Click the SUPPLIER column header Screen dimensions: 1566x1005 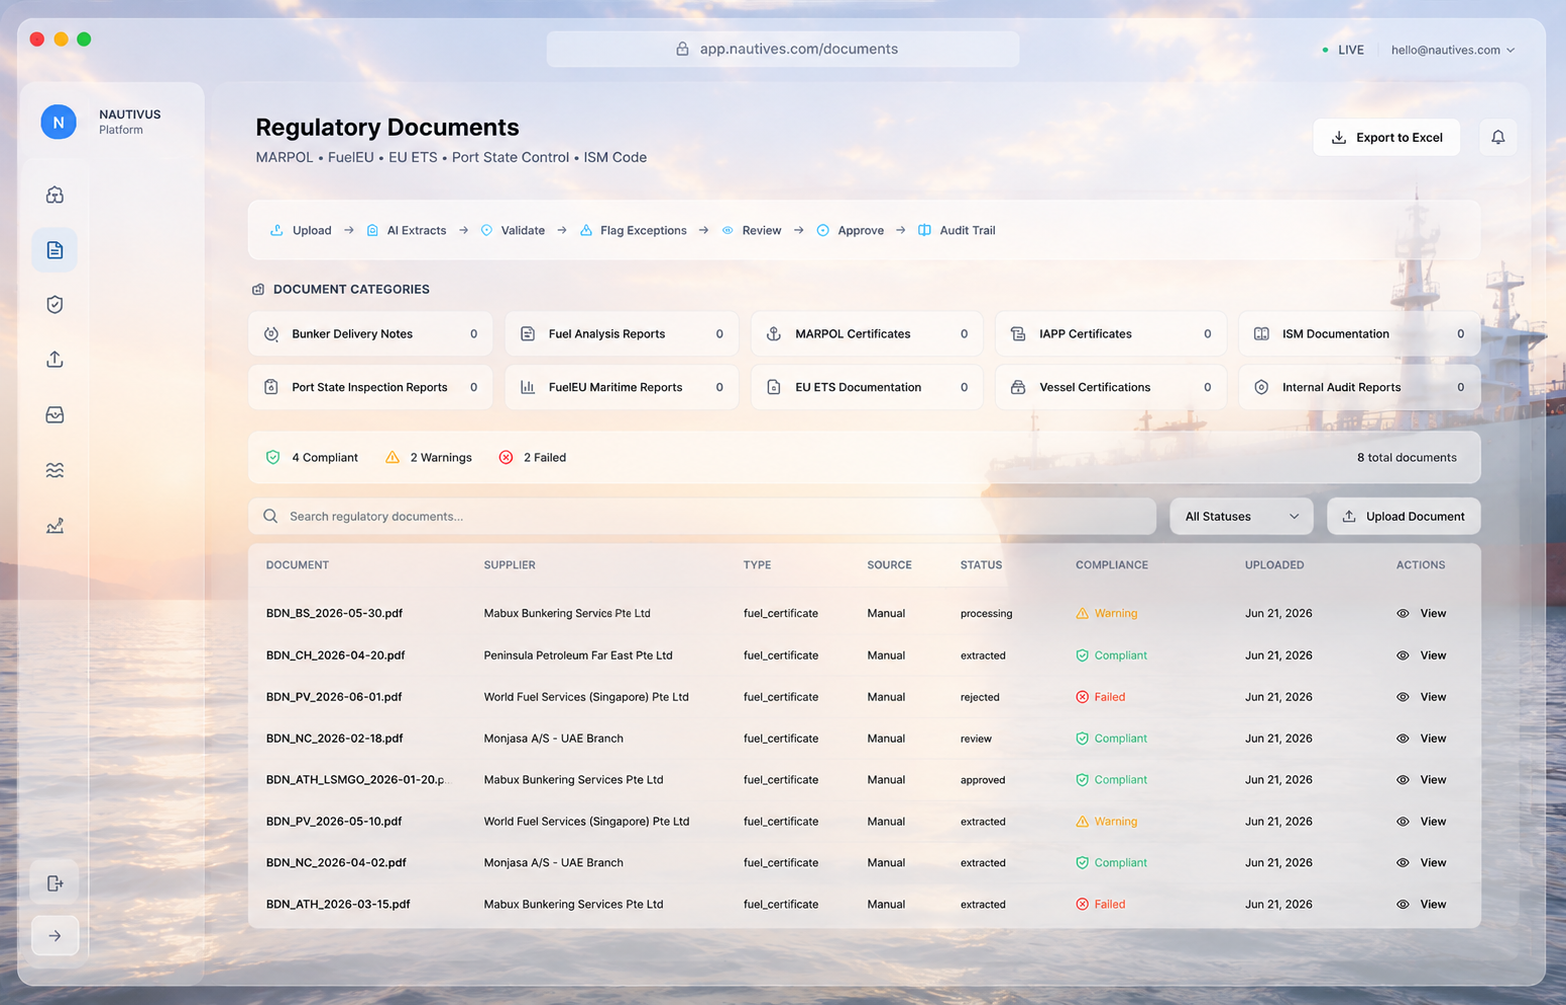[509, 565]
